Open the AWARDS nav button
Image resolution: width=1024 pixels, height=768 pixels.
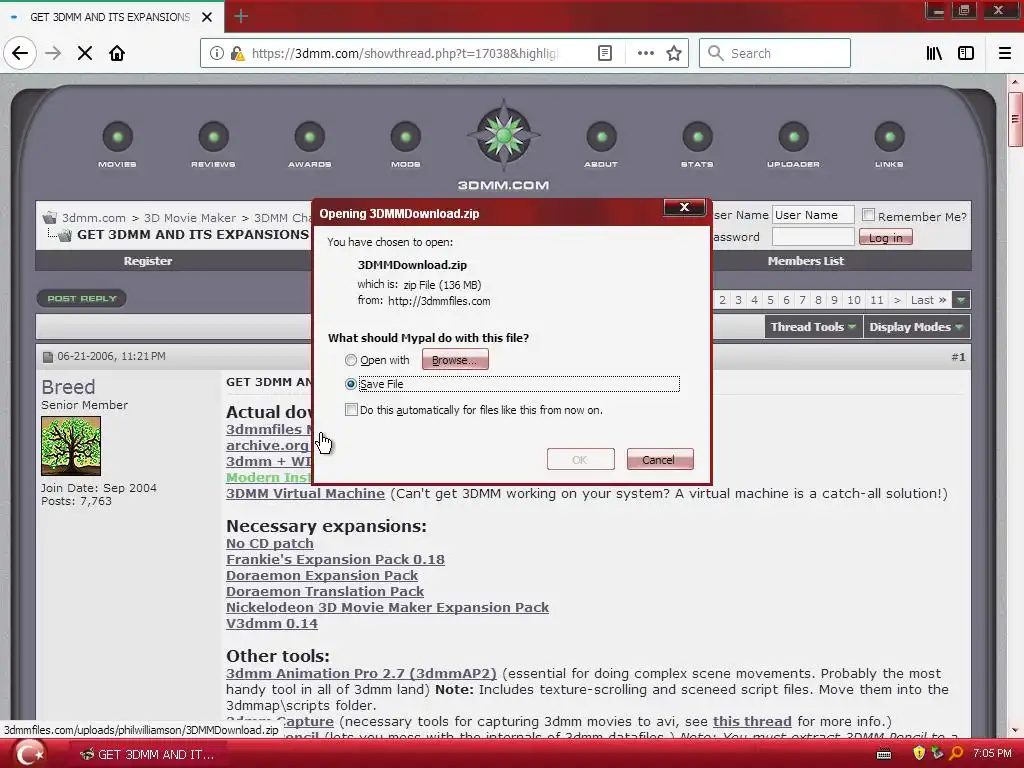(310, 145)
